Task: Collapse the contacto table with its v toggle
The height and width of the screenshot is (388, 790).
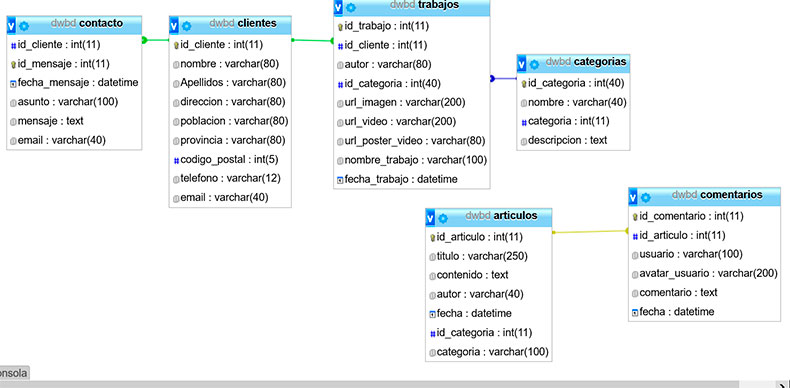Action: [11, 25]
